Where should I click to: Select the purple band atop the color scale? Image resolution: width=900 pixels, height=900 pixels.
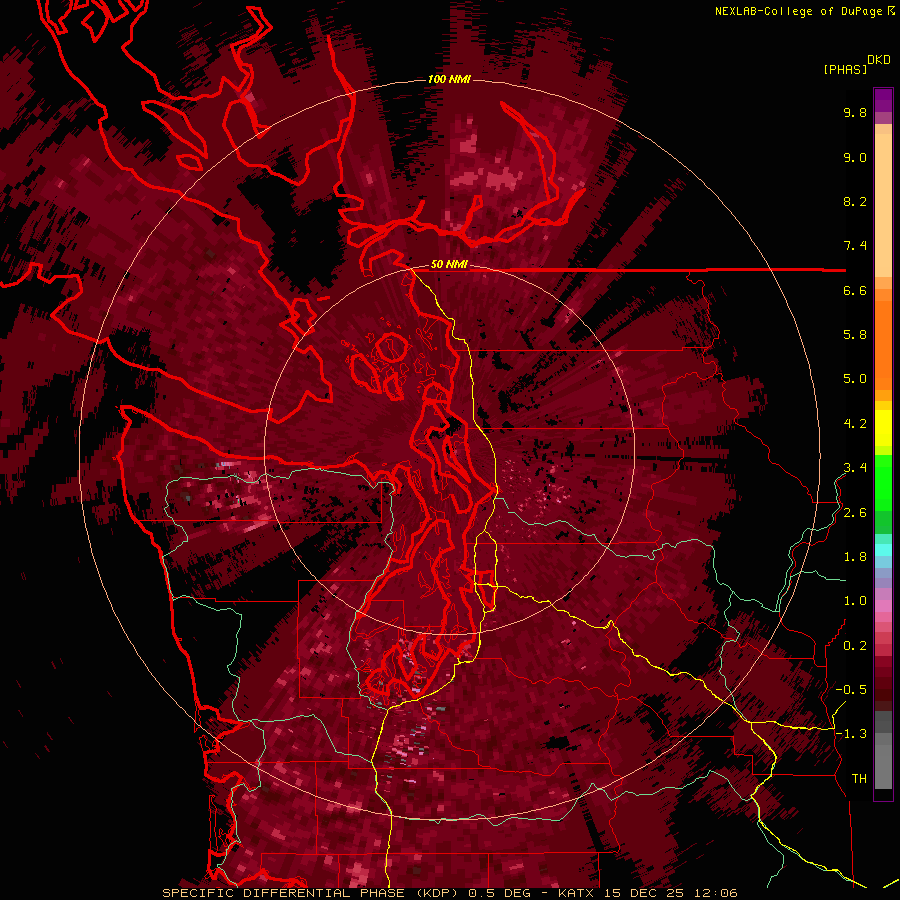pyautogui.click(x=883, y=100)
